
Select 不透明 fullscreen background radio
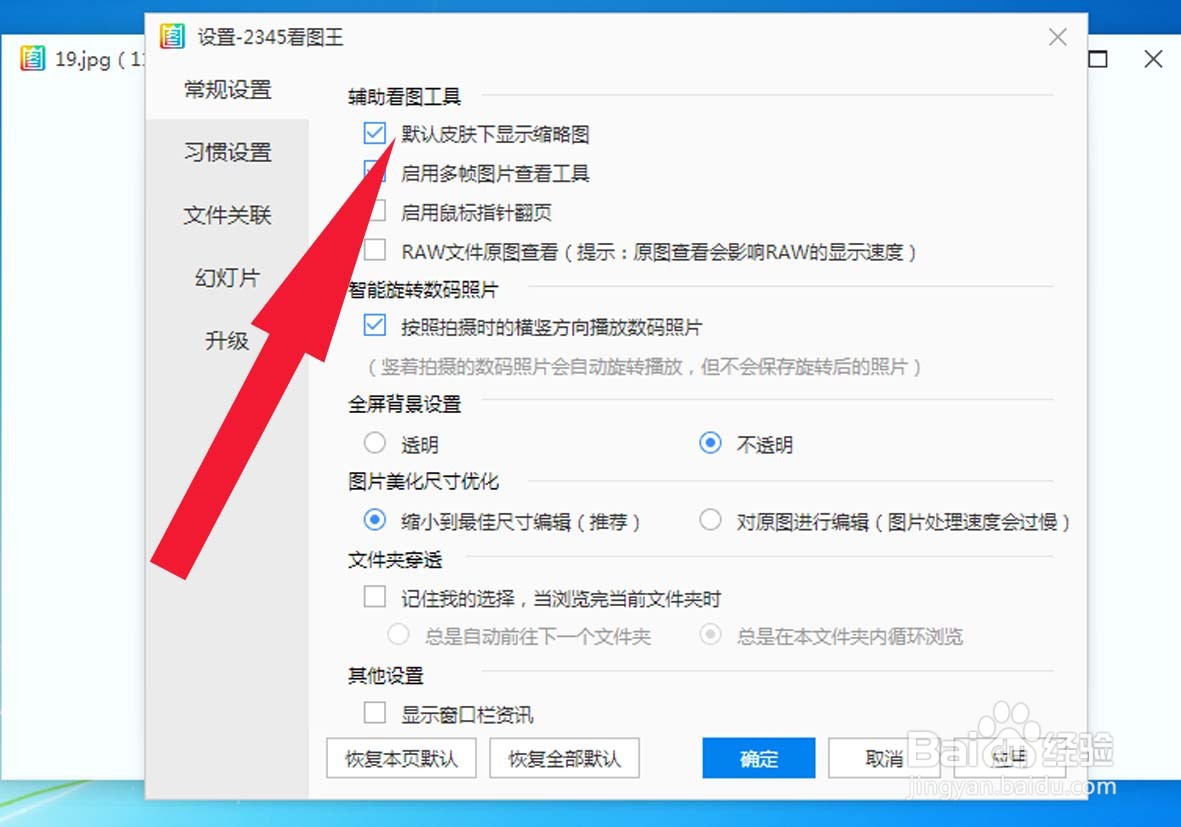point(710,443)
